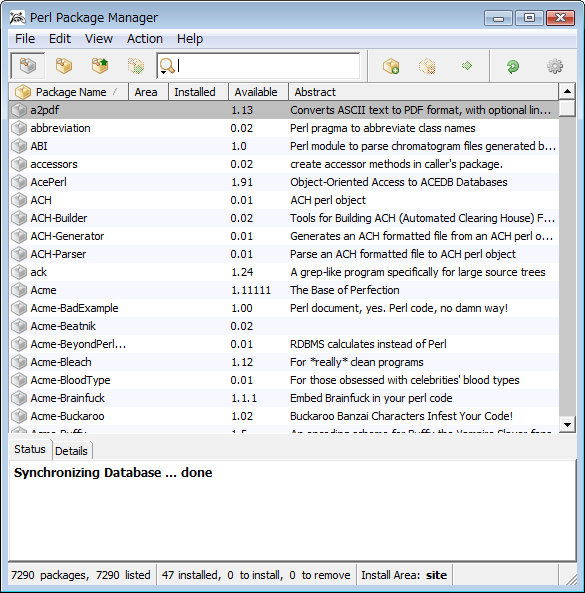Image resolution: width=585 pixels, height=593 pixels.
Task: Click the Perl Package Manager title icon
Action: [x=17, y=17]
